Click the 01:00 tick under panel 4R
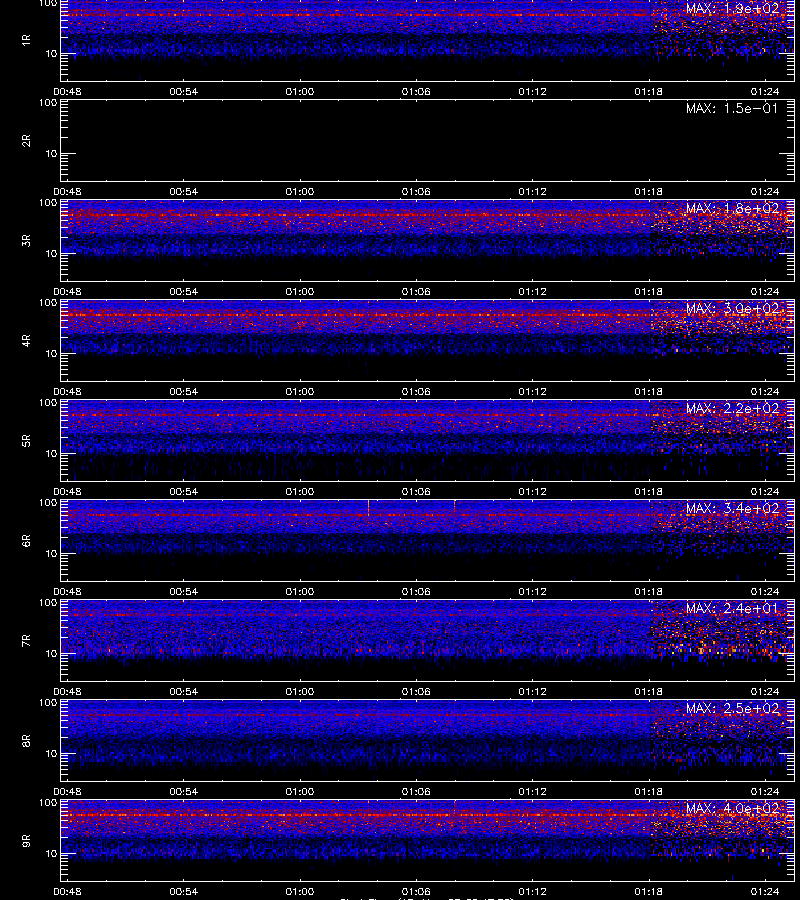 (300, 391)
